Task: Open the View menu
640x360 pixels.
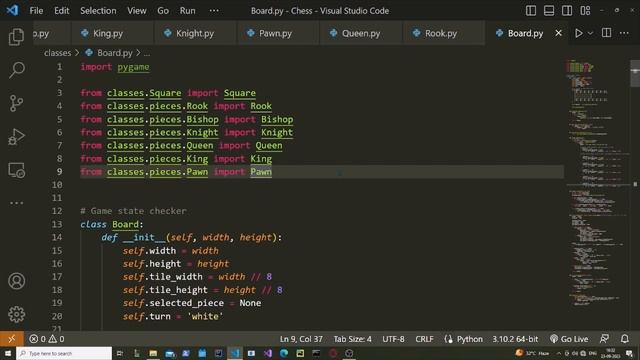Action: 136,11
